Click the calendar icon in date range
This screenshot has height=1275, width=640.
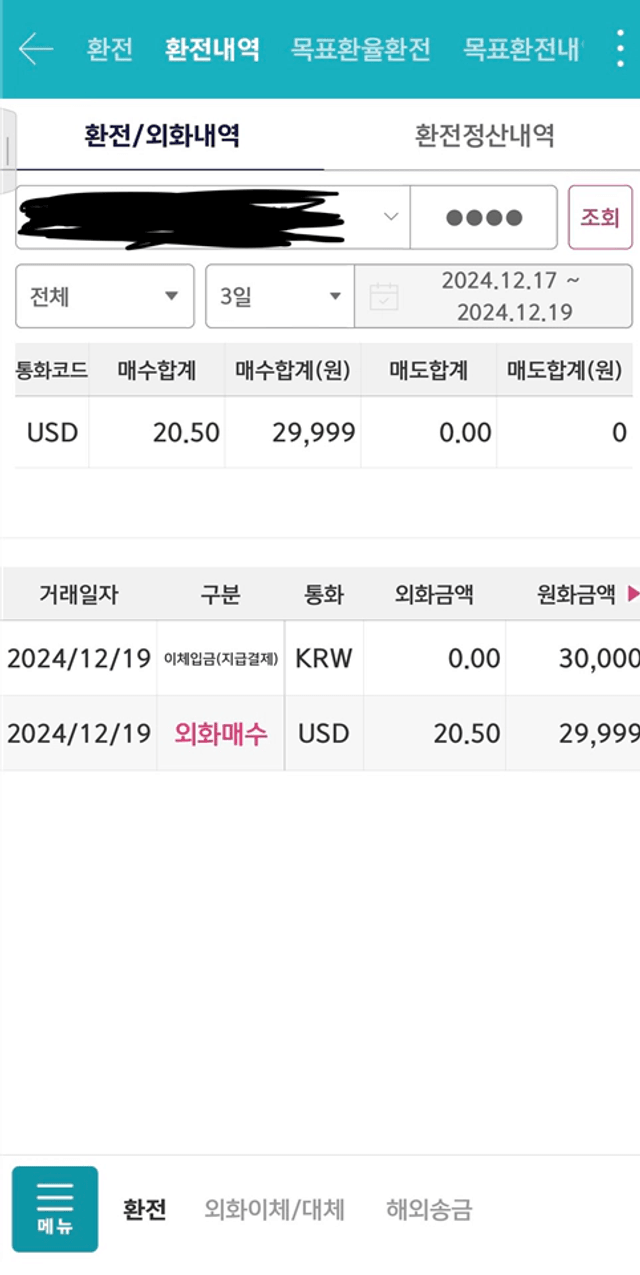coord(384,297)
